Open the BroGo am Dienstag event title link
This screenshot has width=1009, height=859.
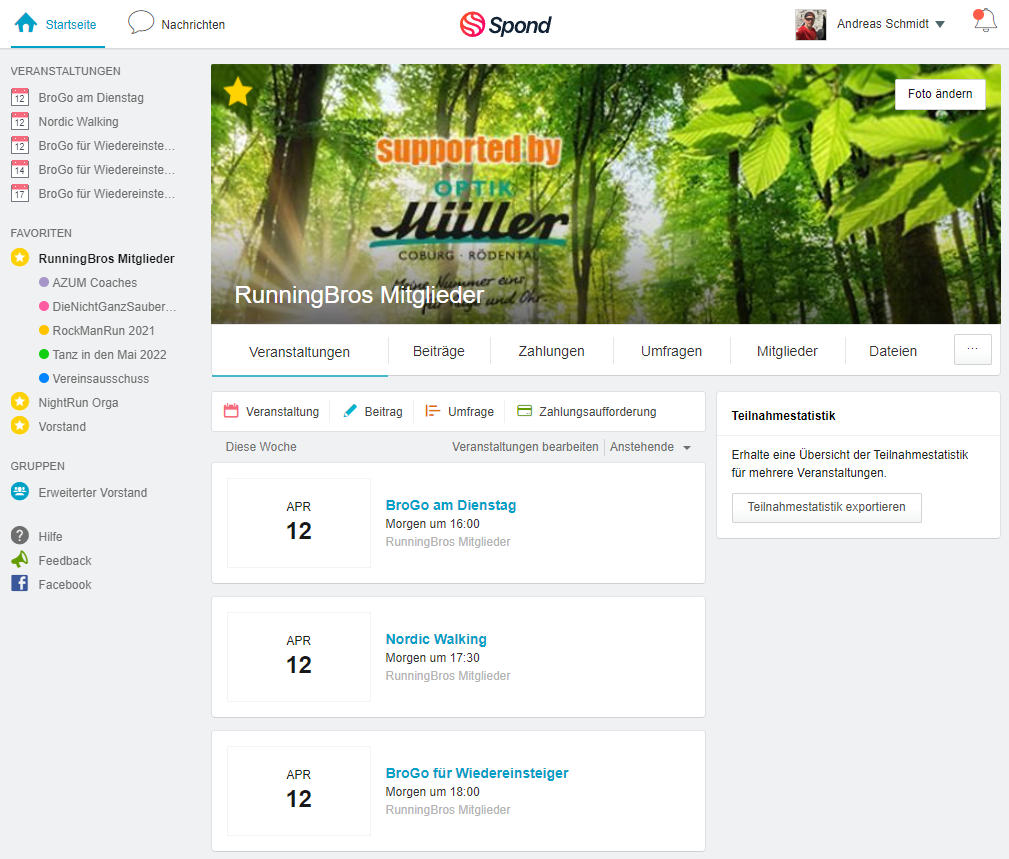[x=451, y=505]
